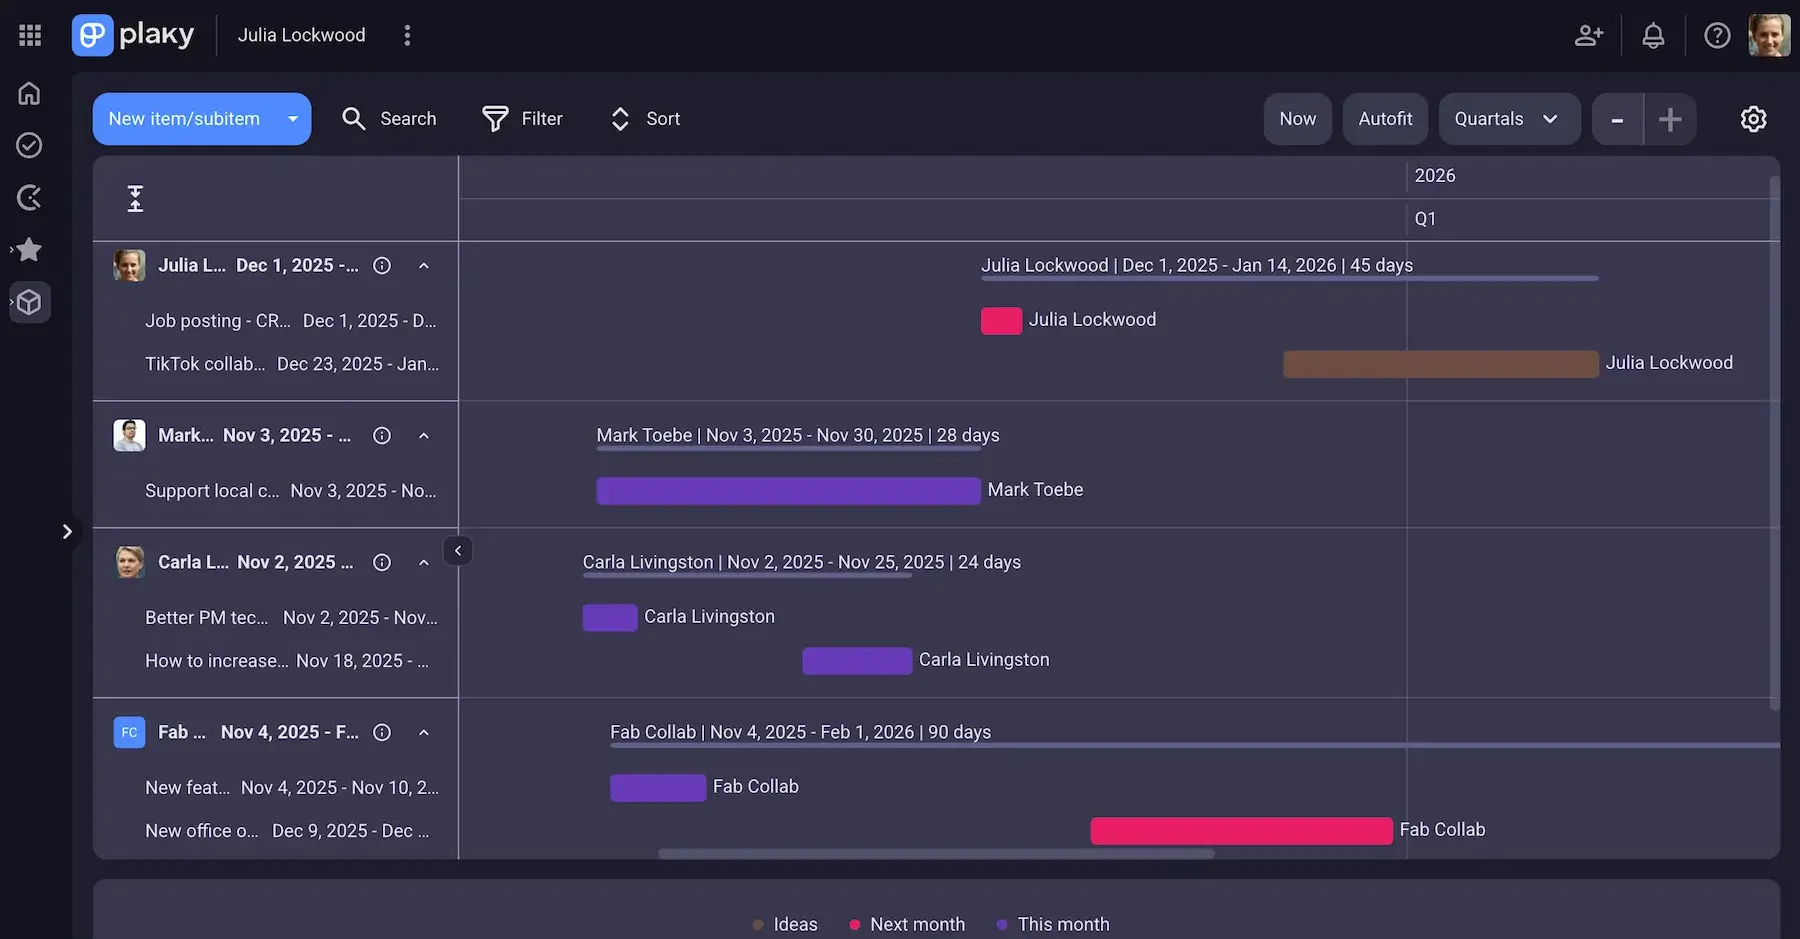Image resolution: width=1800 pixels, height=939 pixels.
Task: Click Carla's avatar in the list
Action: pos(129,562)
